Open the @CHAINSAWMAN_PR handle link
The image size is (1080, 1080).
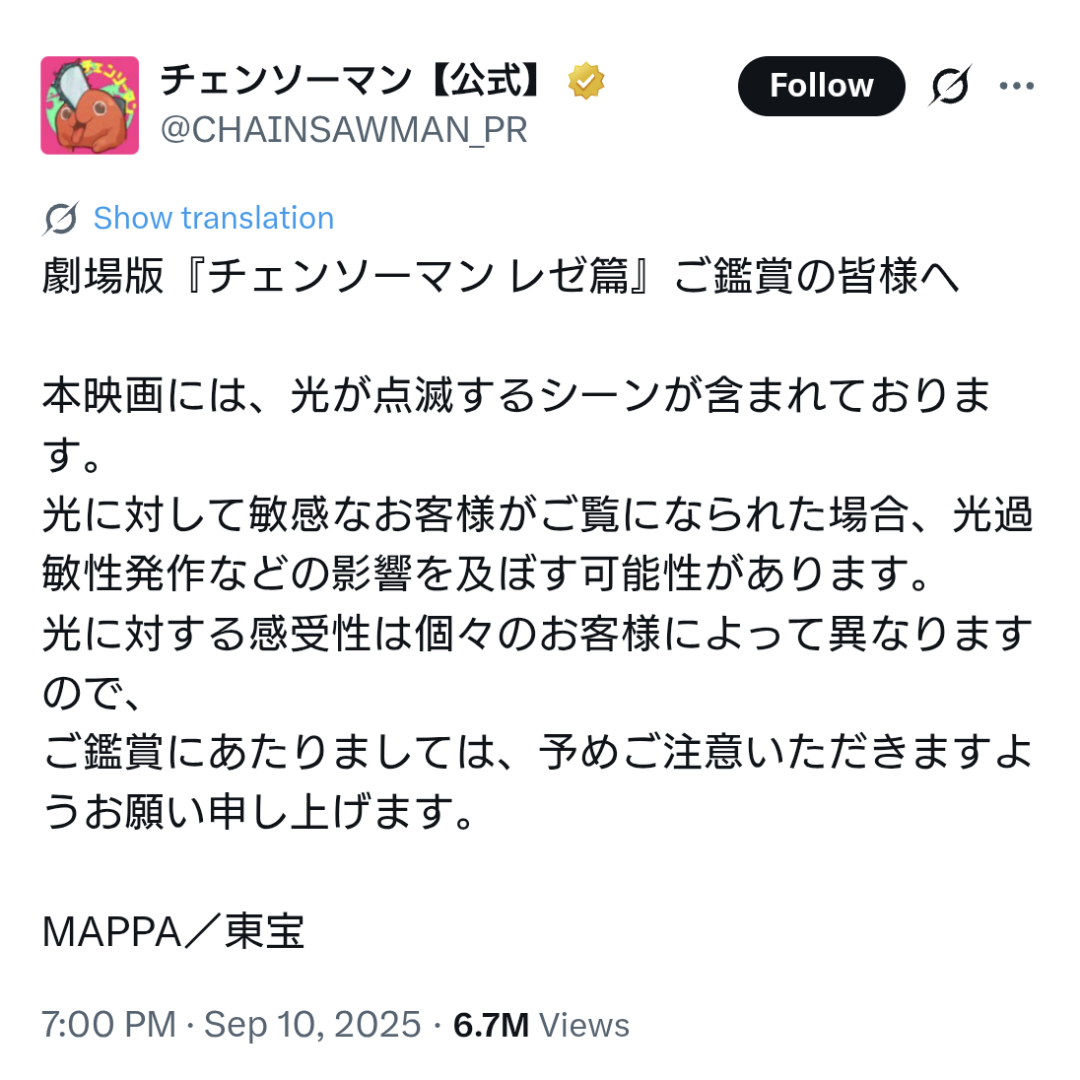pyautogui.click(x=343, y=130)
